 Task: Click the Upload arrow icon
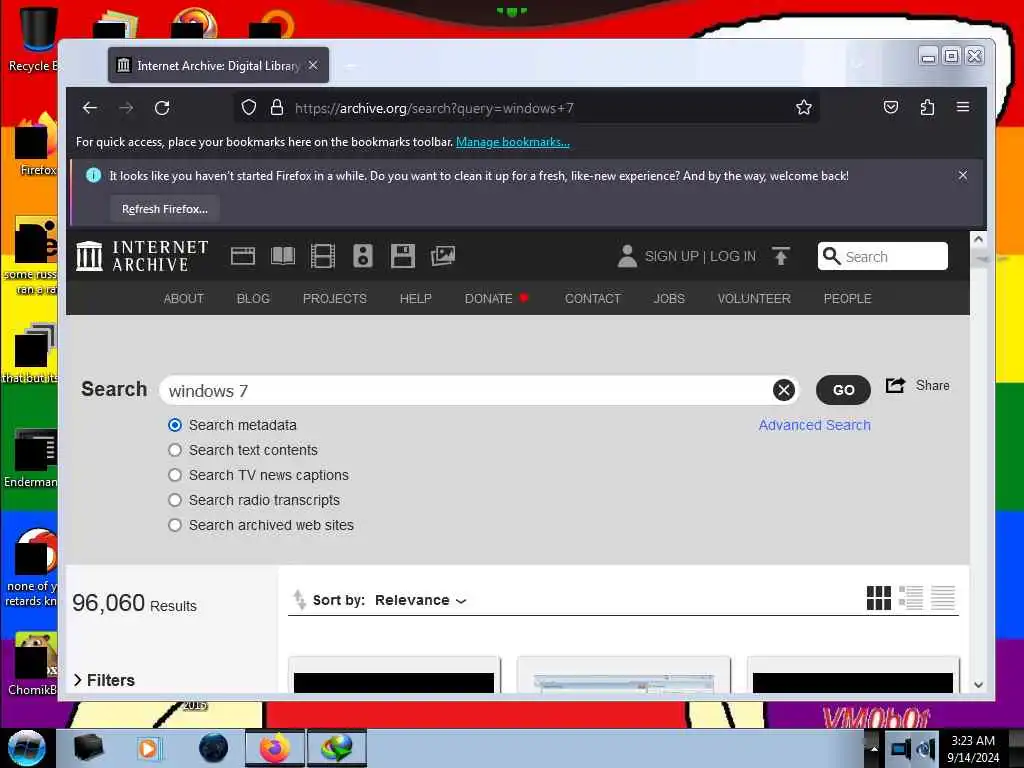(x=780, y=256)
